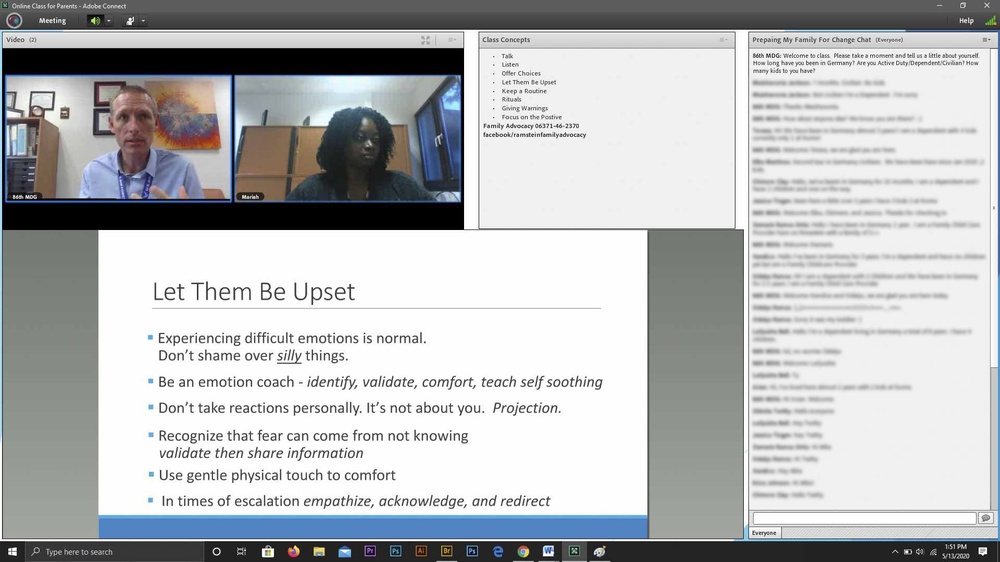The height and width of the screenshot is (562, 1000).
Task: Expand the raise hand status dropdown arrow
Action: click(143, 20)
